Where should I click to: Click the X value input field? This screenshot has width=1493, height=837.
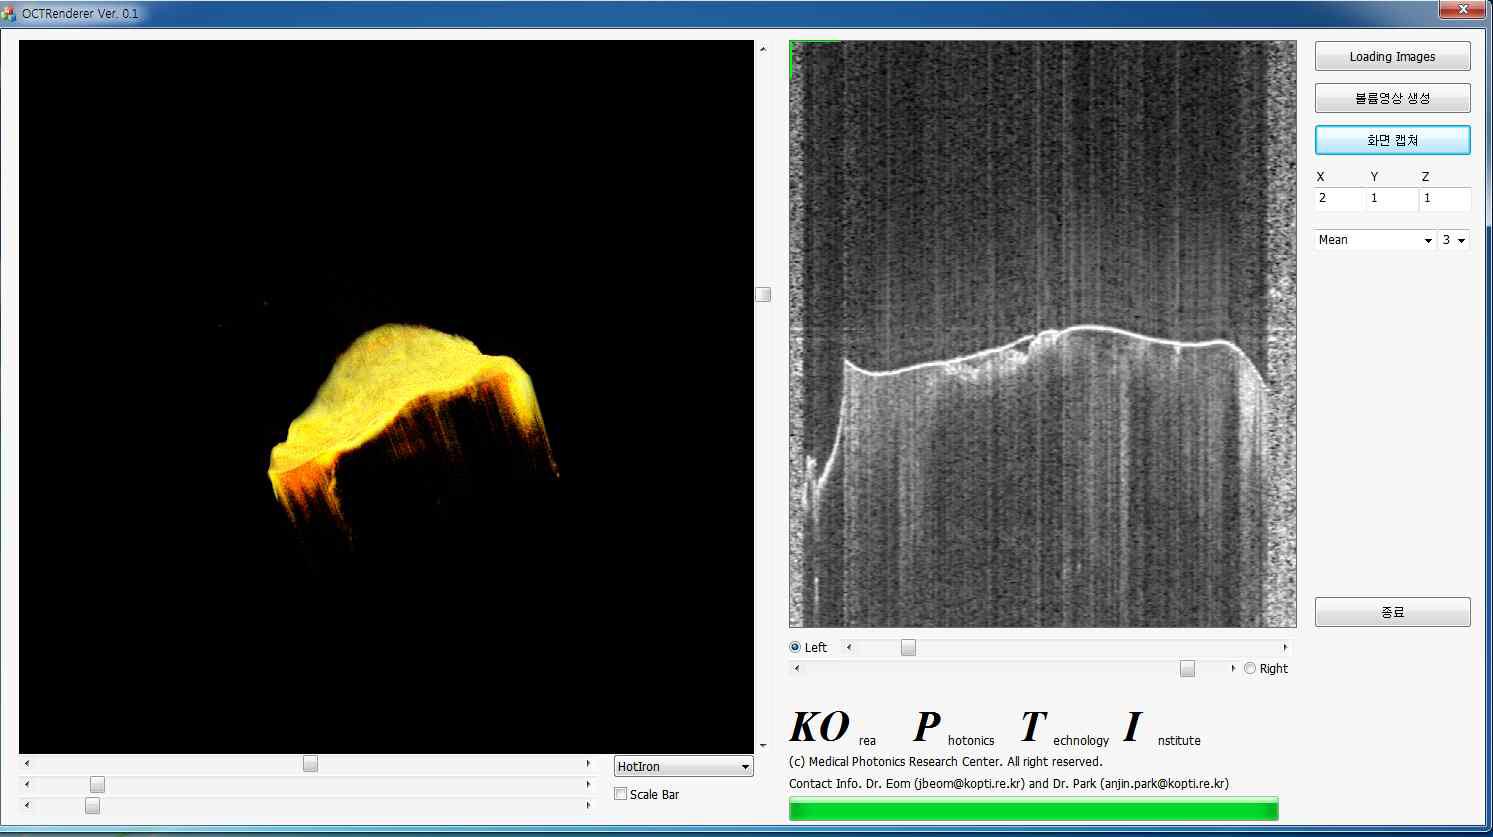click(x=1339, y=198)
